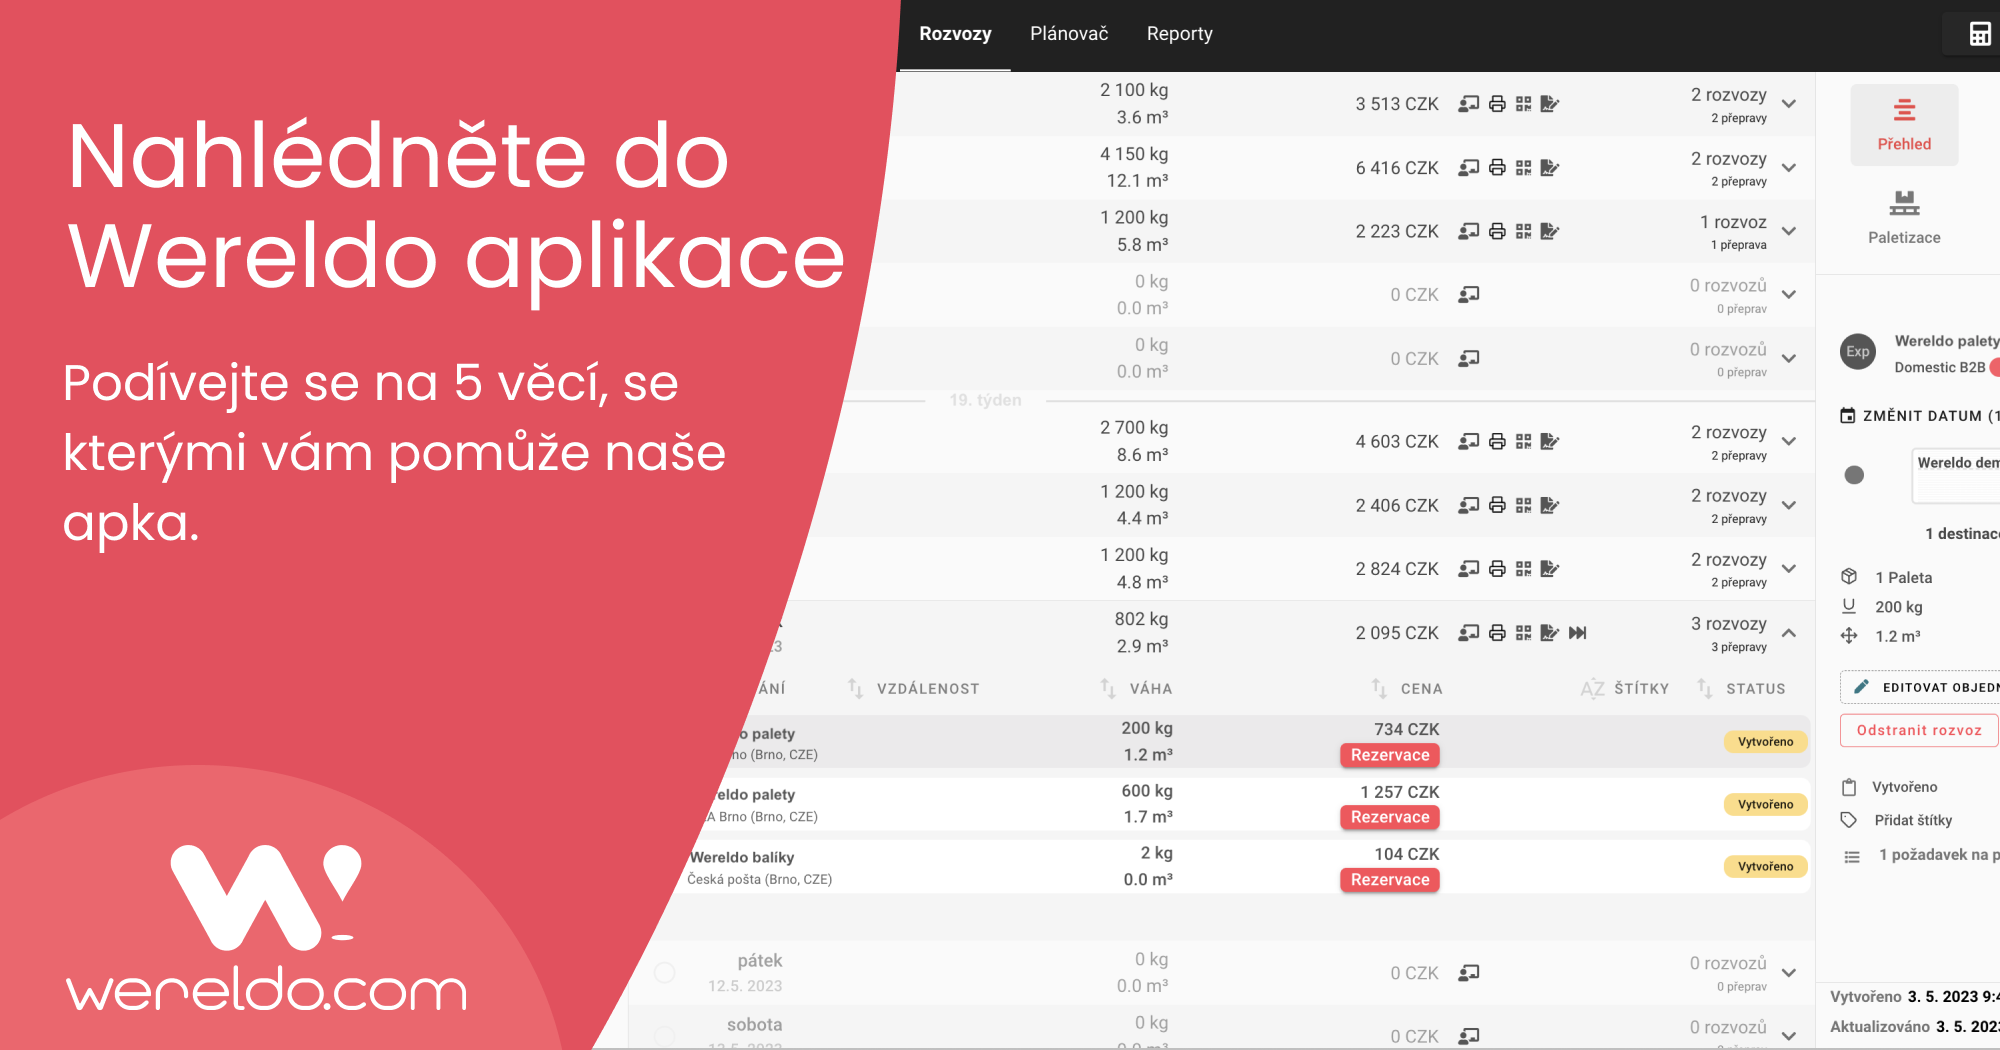Expand the 6 416 CZK day row
This screenshot has width=2000, height=1050.
(x=1789, y=168)
